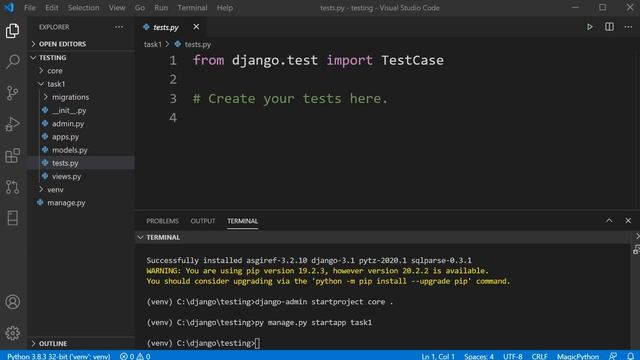The width and height of the screenshot is (640, 360).
Task: Click the VS Code logo icon
Action: pyautogui.click(x=9, y=7)
